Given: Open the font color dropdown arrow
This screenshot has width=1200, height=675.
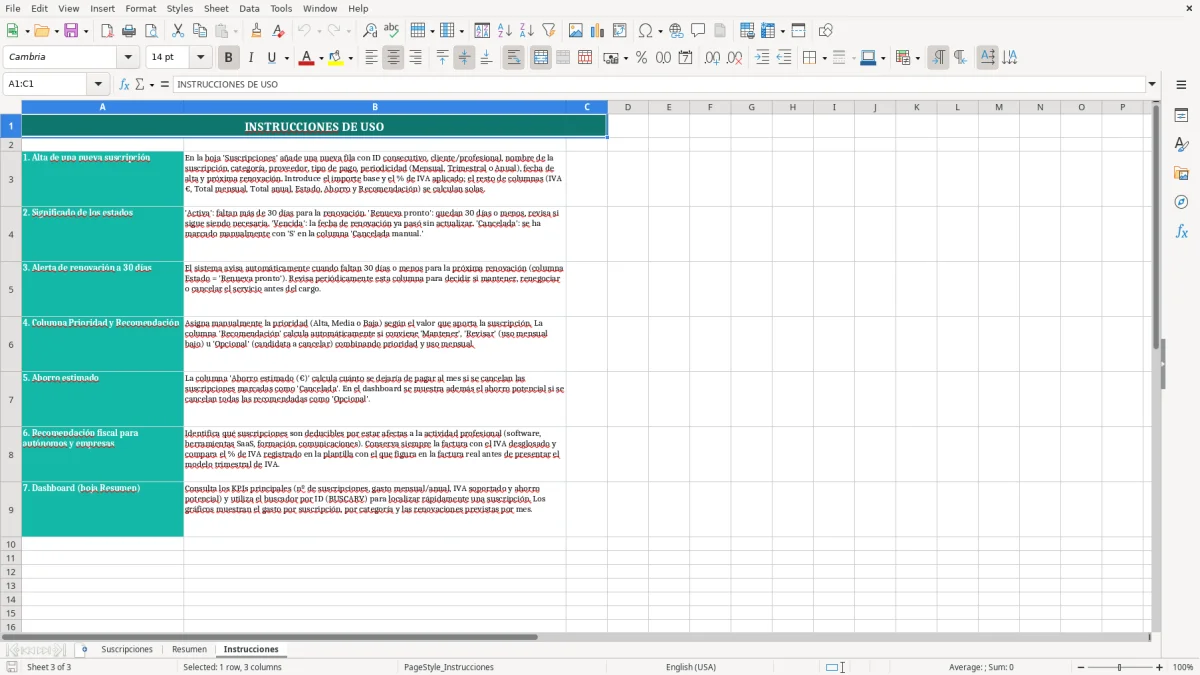Looking at the screenshot, I should tap(319, 58).
